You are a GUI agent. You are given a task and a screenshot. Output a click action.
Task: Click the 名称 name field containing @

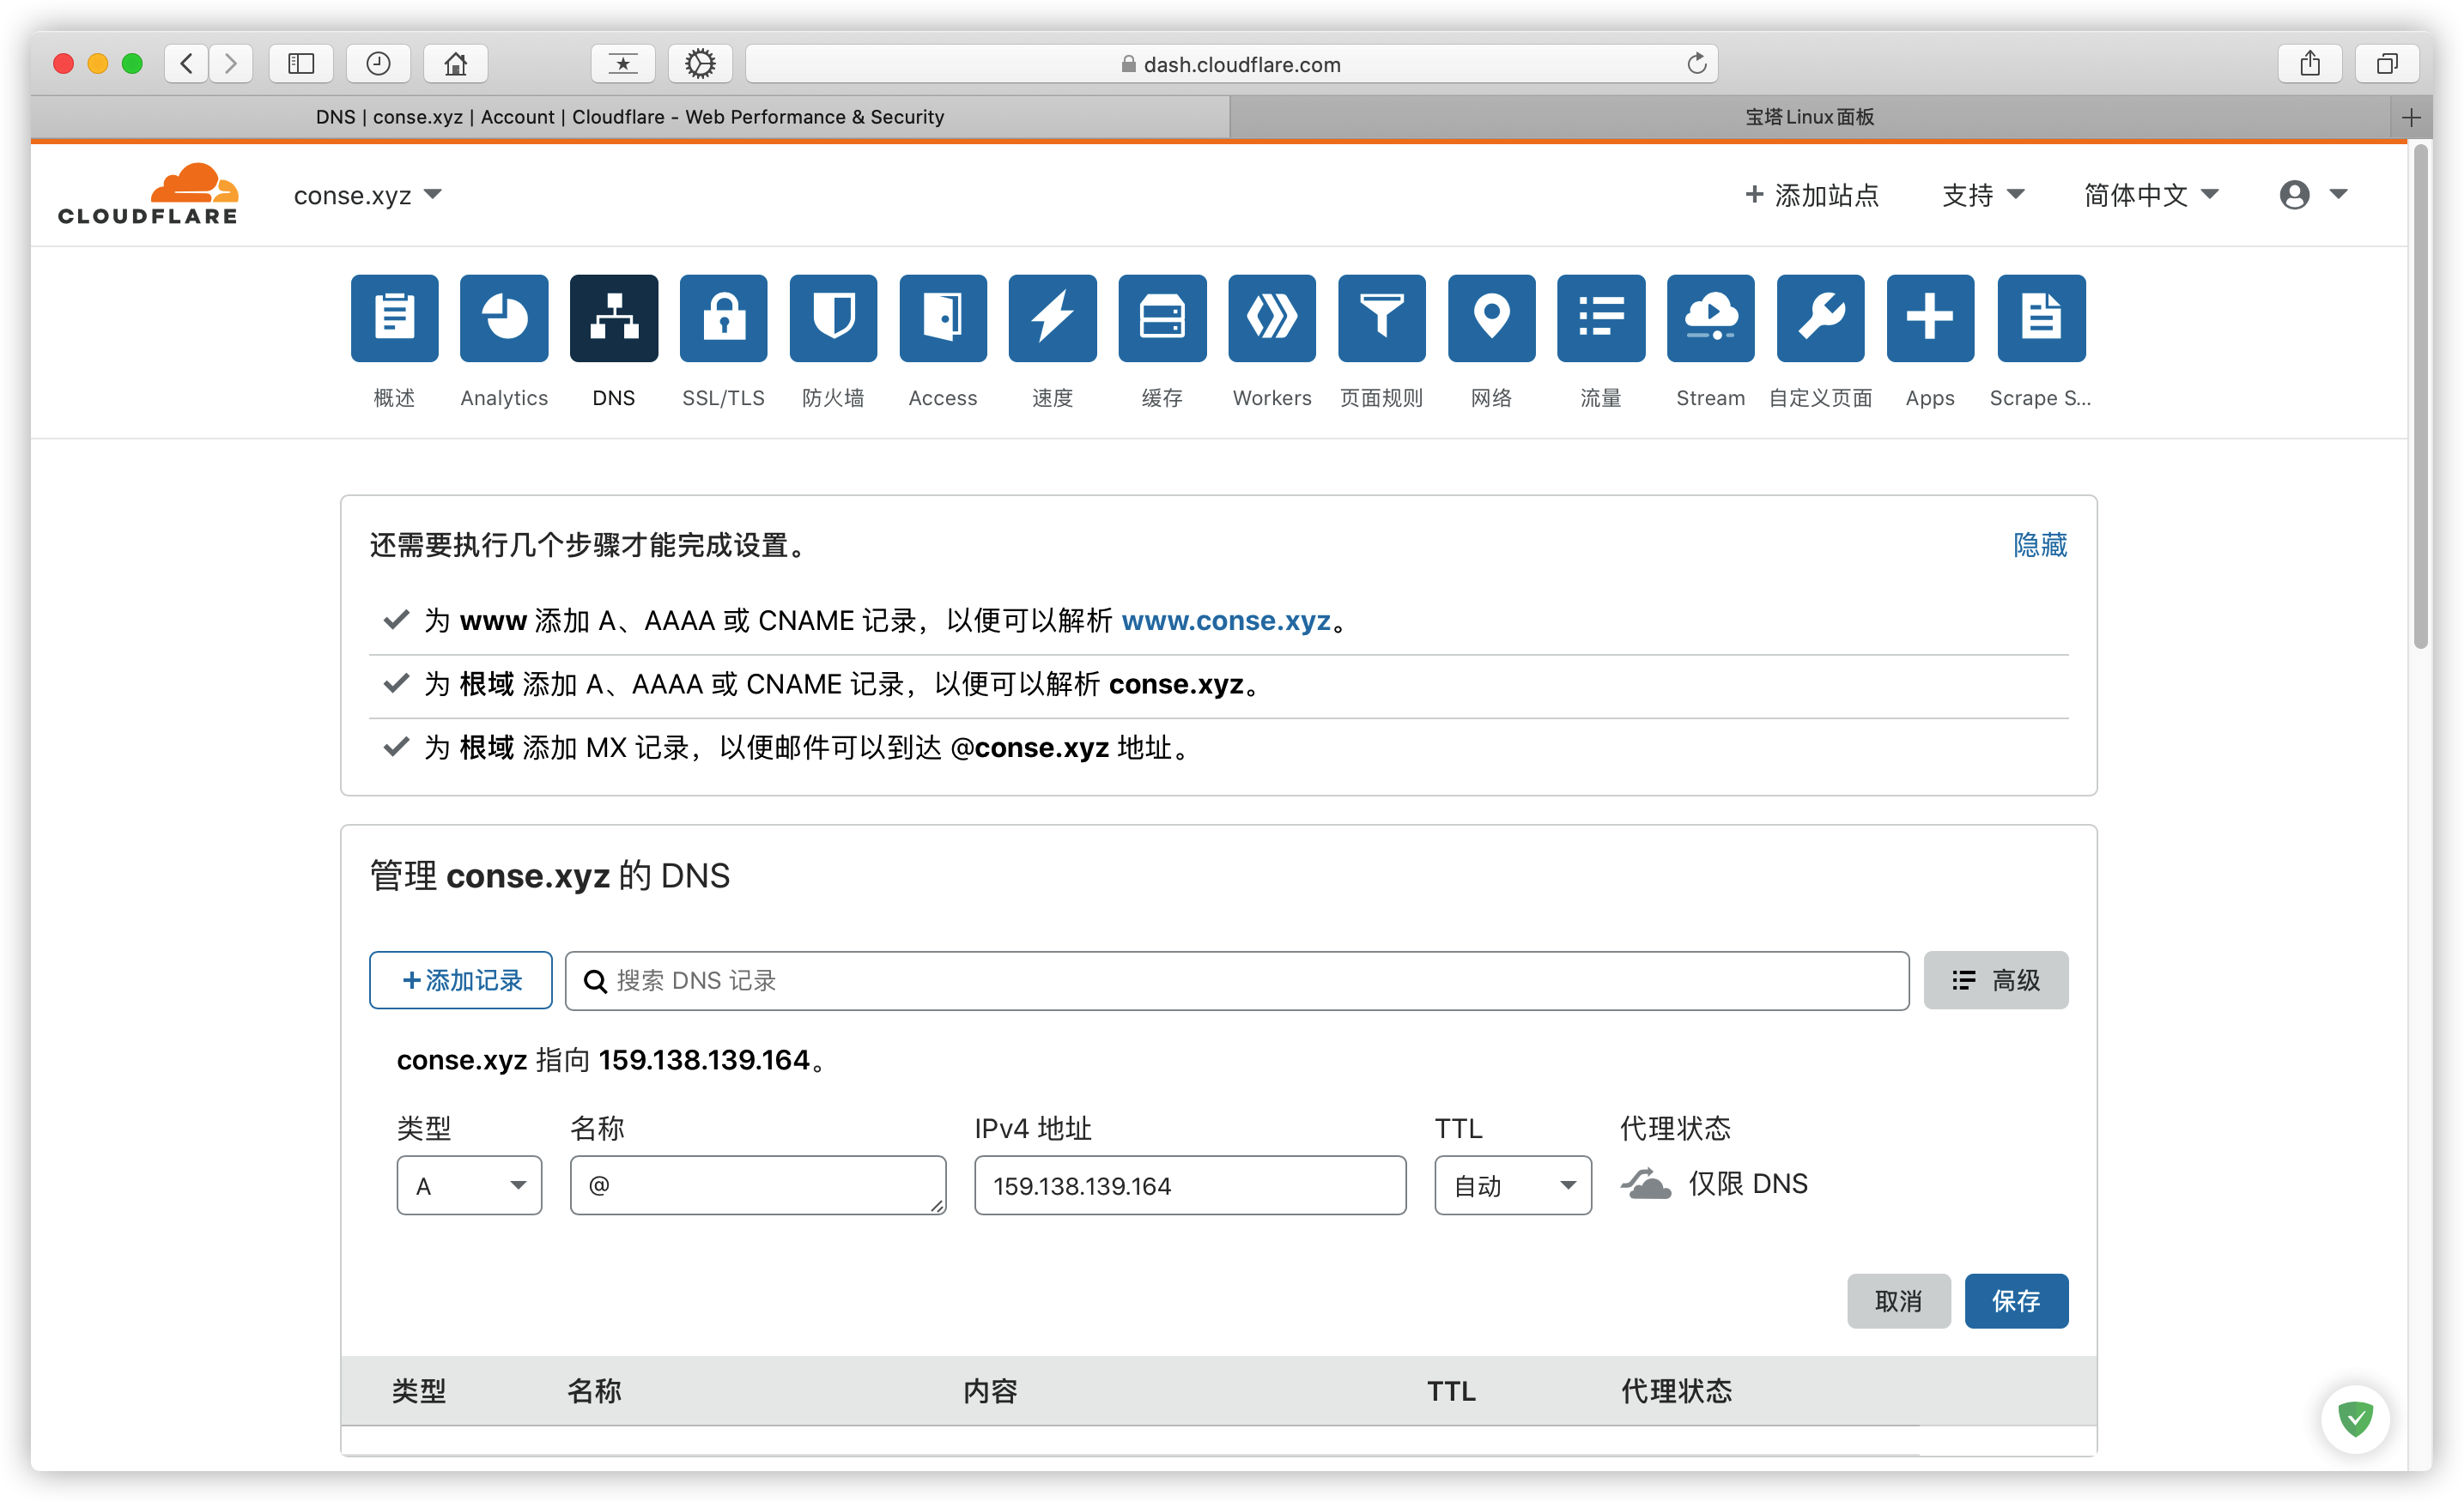pos(758,1186)
